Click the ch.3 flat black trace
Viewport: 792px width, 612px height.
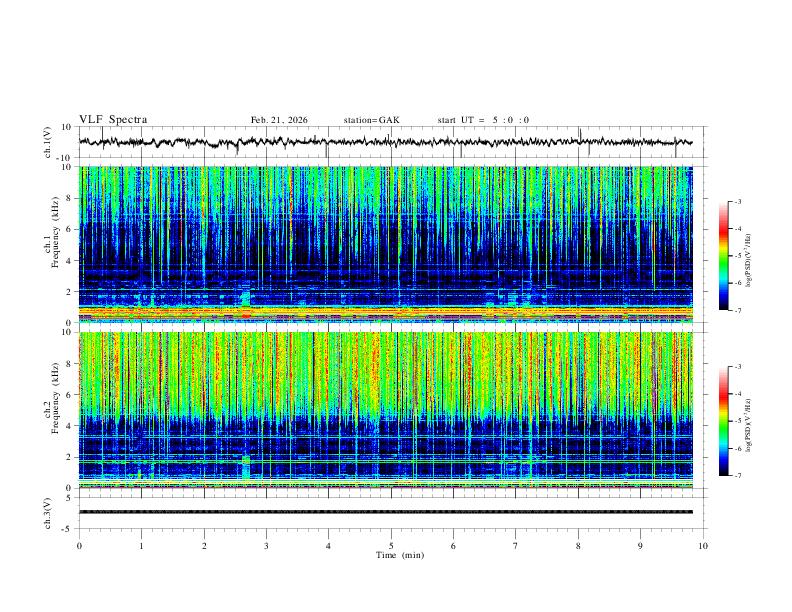[x=386, y=512]
